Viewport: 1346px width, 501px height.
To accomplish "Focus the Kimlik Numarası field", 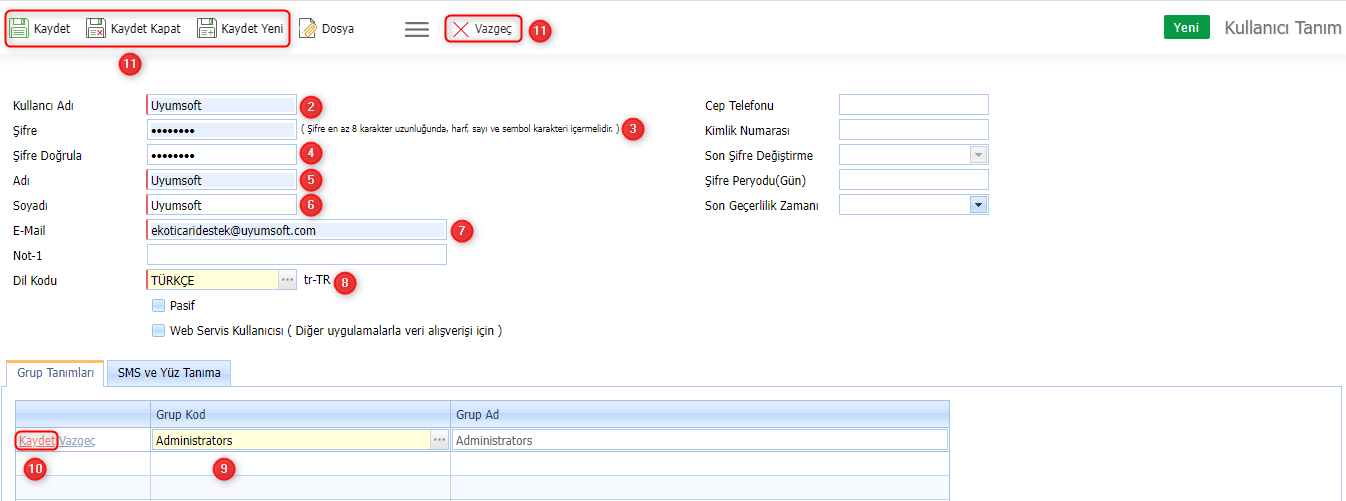I will pos(914,130).
